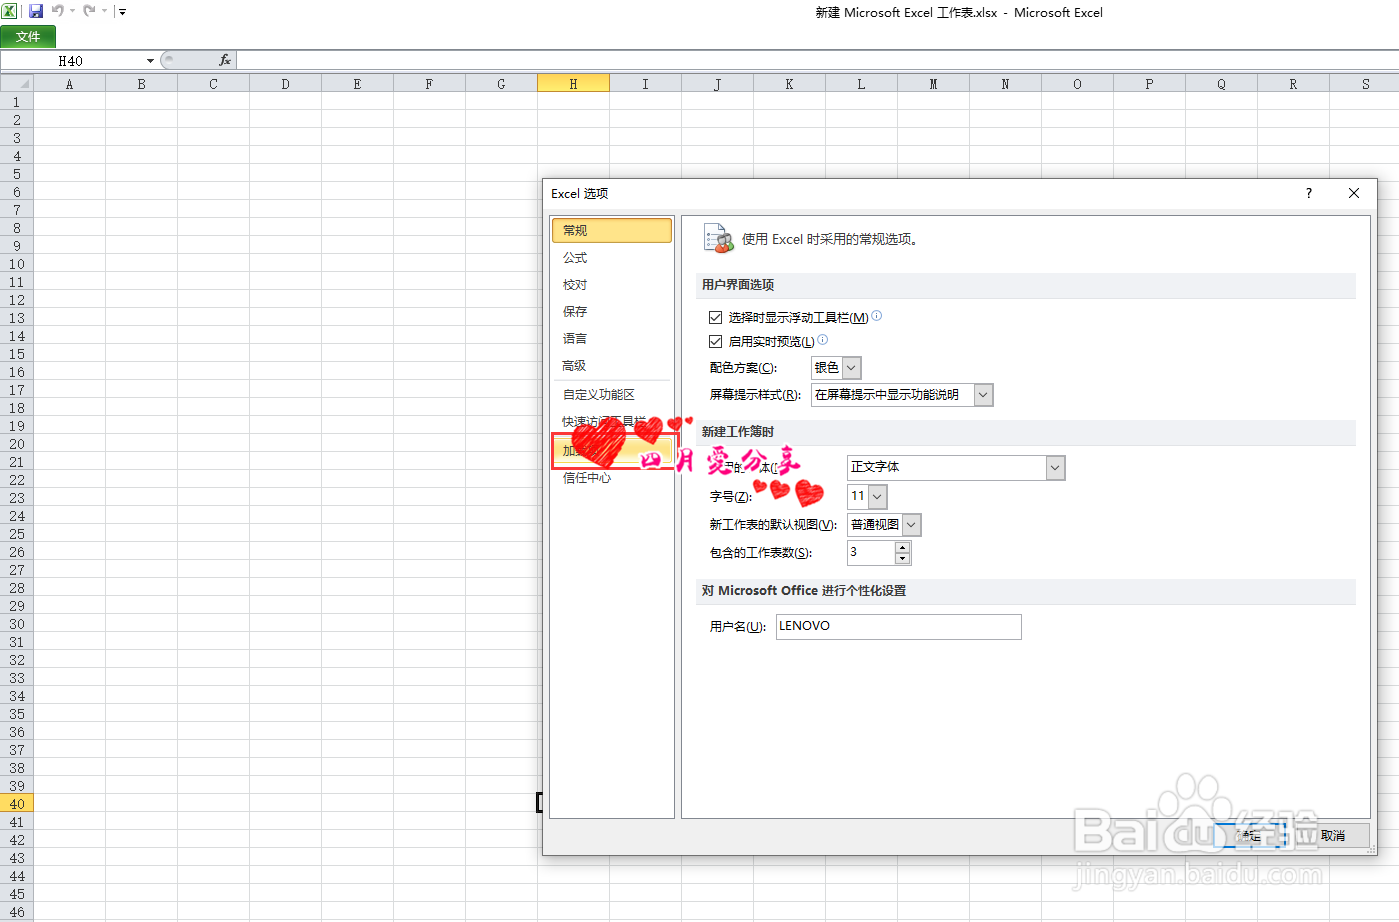Click the help question mark in dialog
Viewport: 1399px width, 922px height.
[x=1309, y=193]
